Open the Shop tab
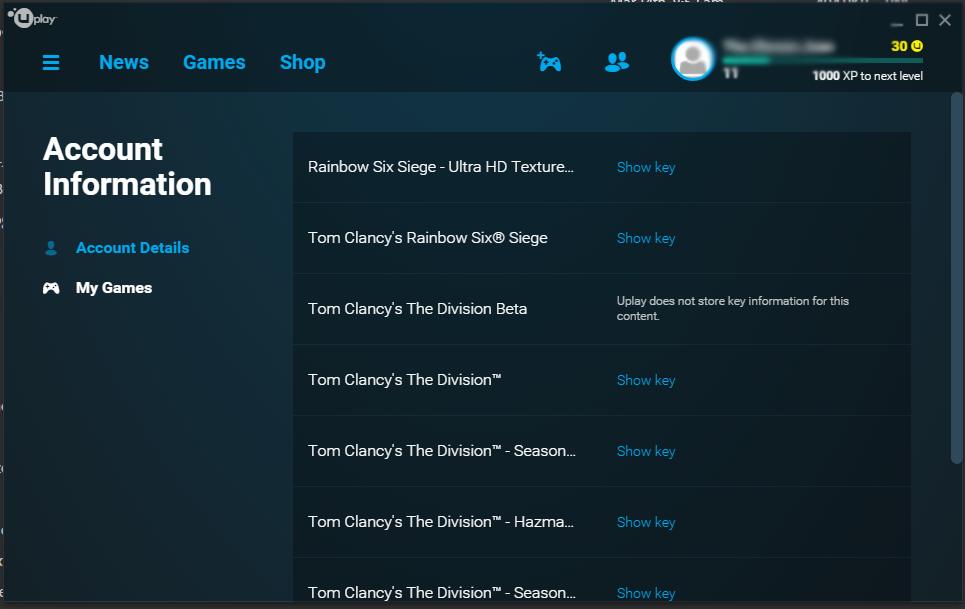The height and width of the screenshot is (609, 965). (302, 62)
